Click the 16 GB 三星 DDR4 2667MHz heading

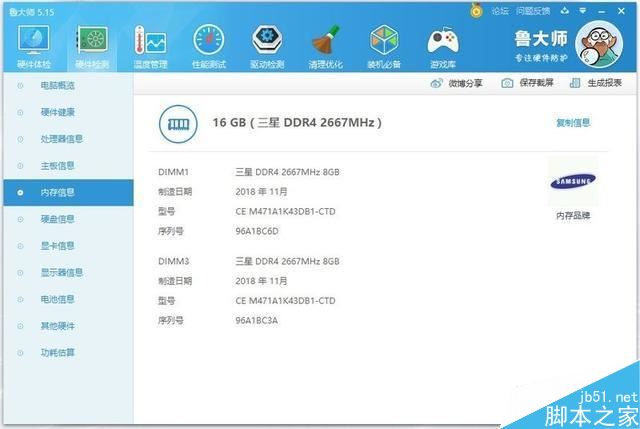tap(297, 122)
